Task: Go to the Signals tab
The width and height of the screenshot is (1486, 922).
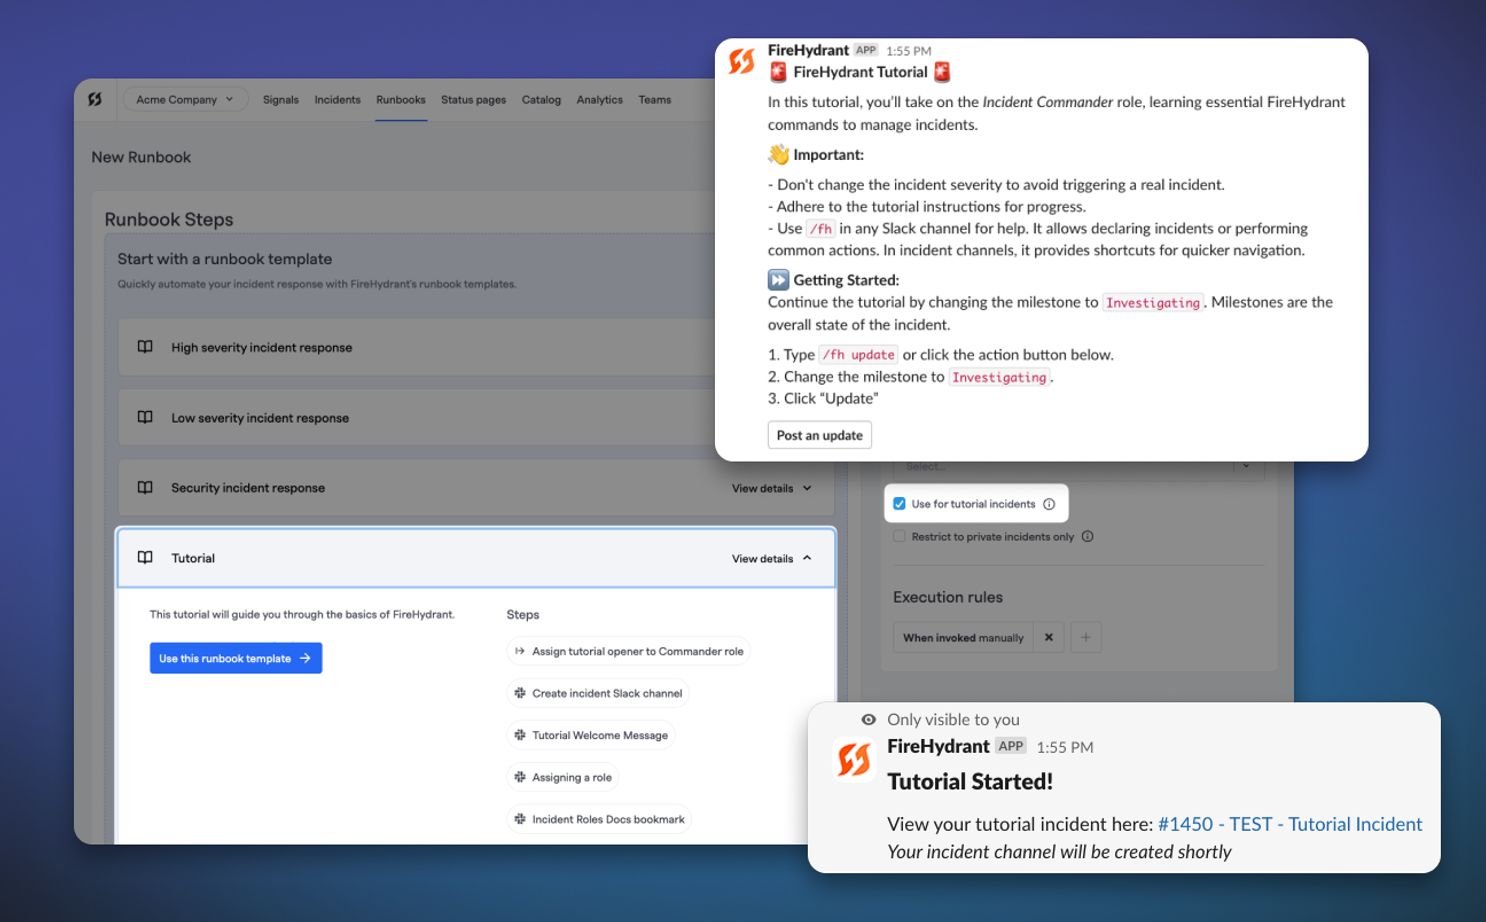Action: pos(281,100)
